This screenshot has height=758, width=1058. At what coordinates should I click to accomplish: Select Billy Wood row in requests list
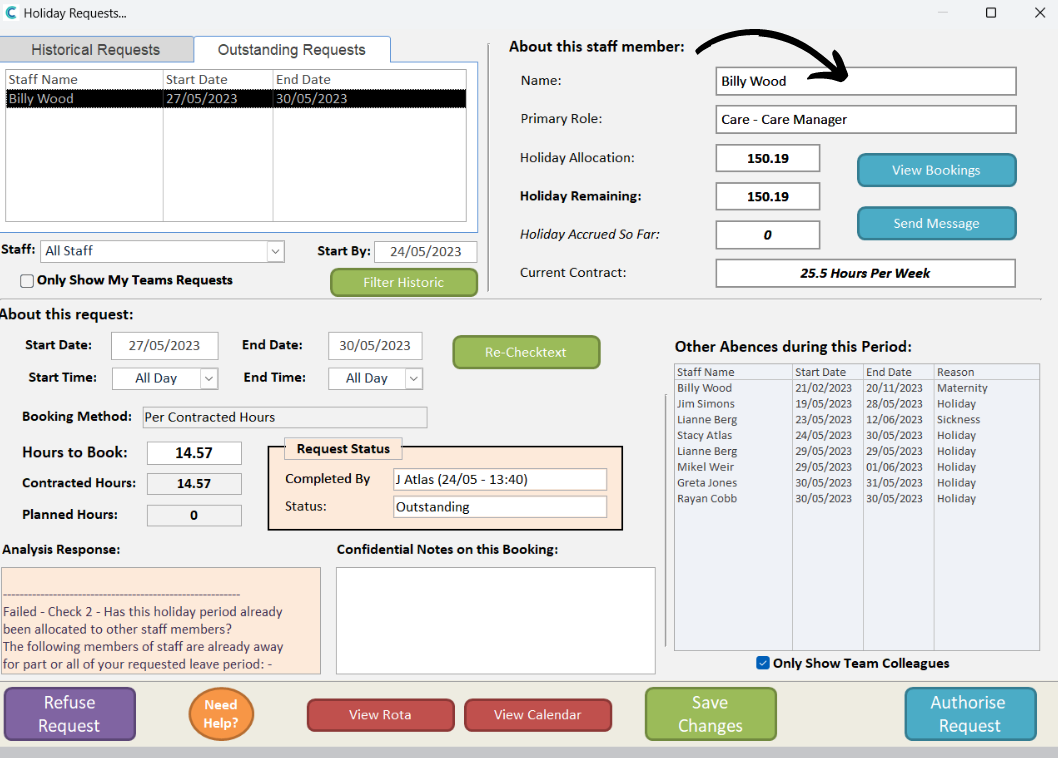(x=235, y=98)
